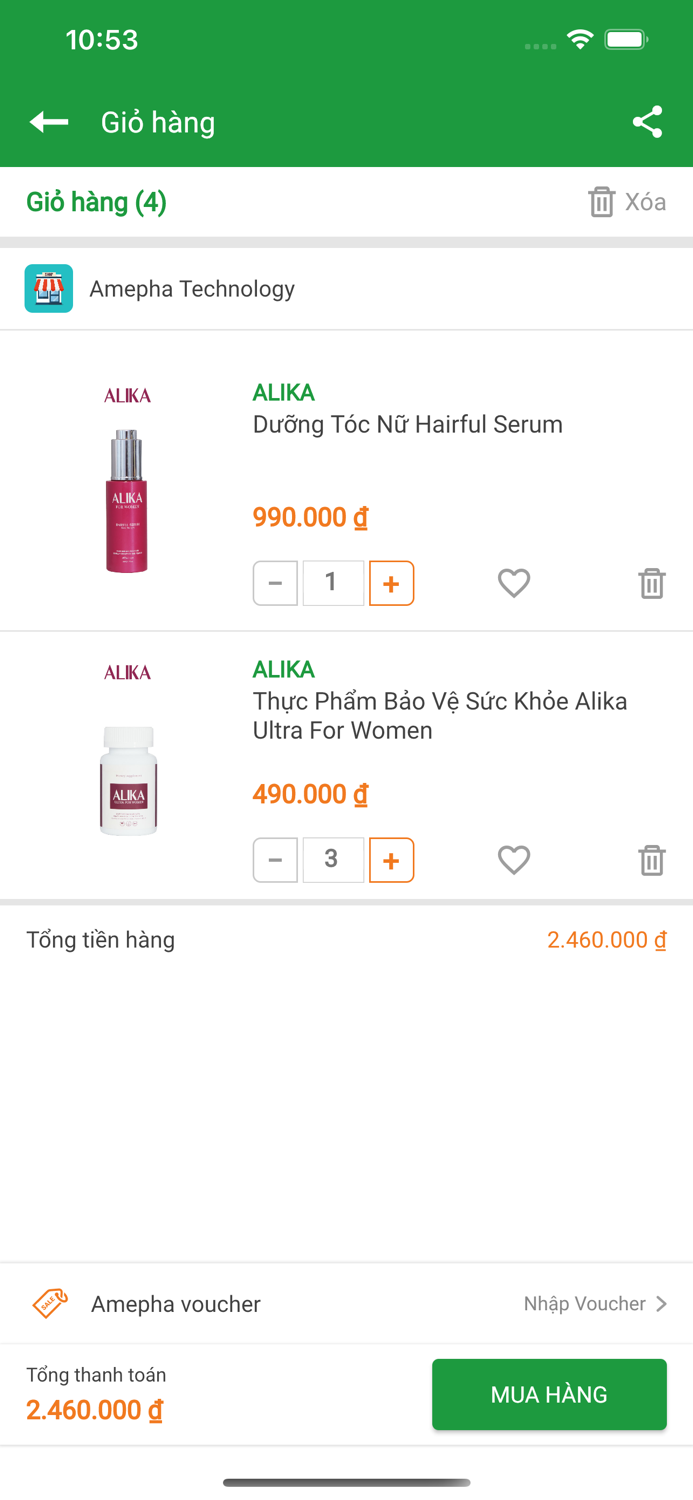Increase Hairful Serum quantity with plus button

click(391, 583)
